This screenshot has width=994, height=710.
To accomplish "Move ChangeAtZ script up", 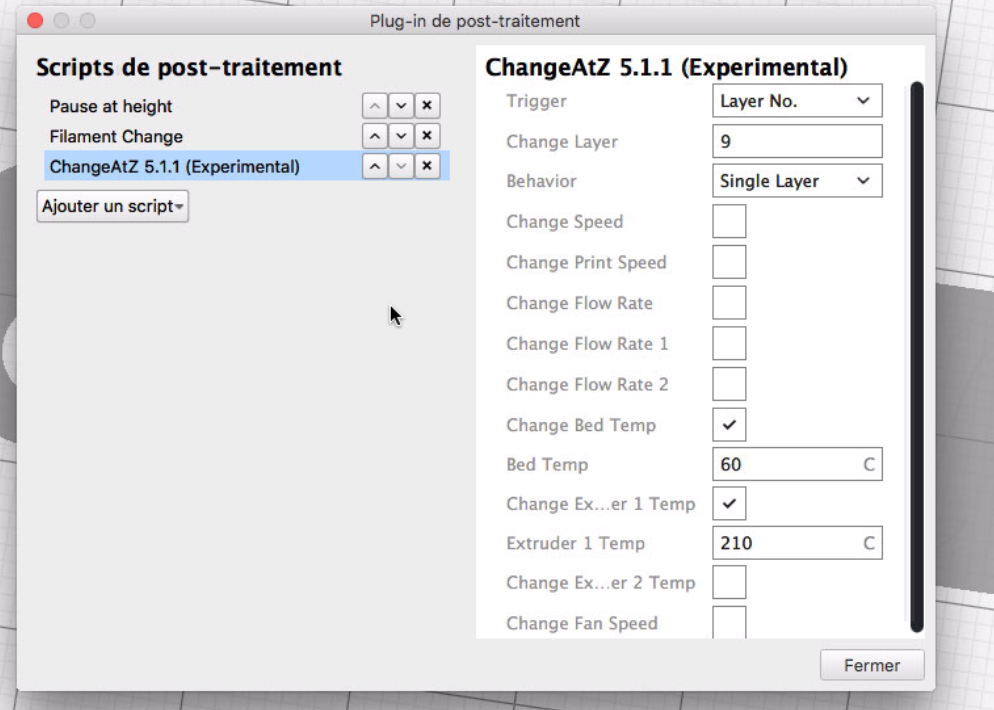I will tap(374, 166).
